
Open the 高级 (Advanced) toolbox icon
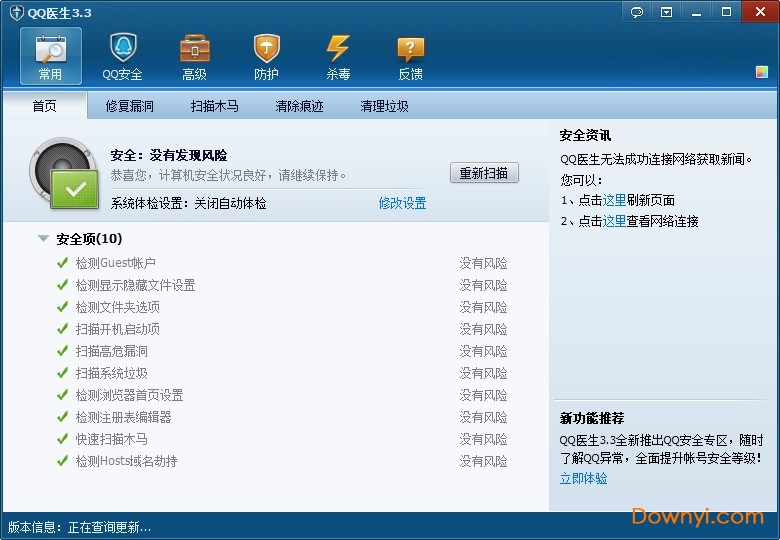coord(194,56)
